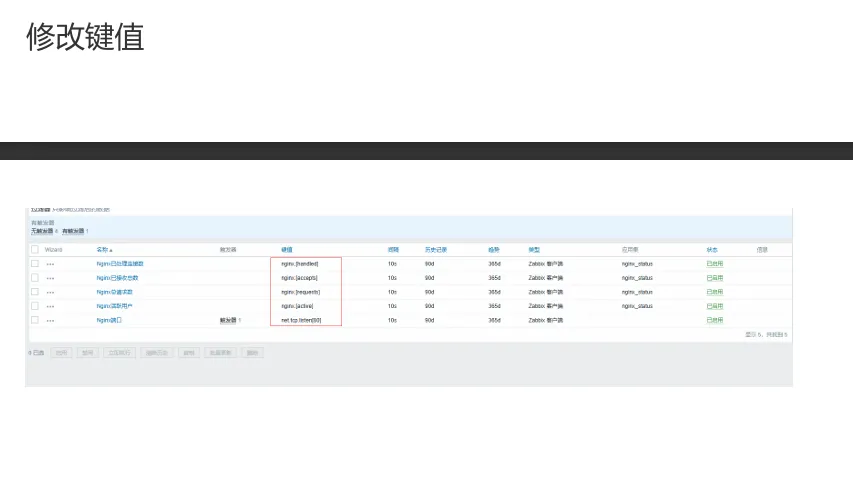Tick the select-all checkbox in table header
Image resolution: width=853 pixels, height=485 pixels.
35,249
